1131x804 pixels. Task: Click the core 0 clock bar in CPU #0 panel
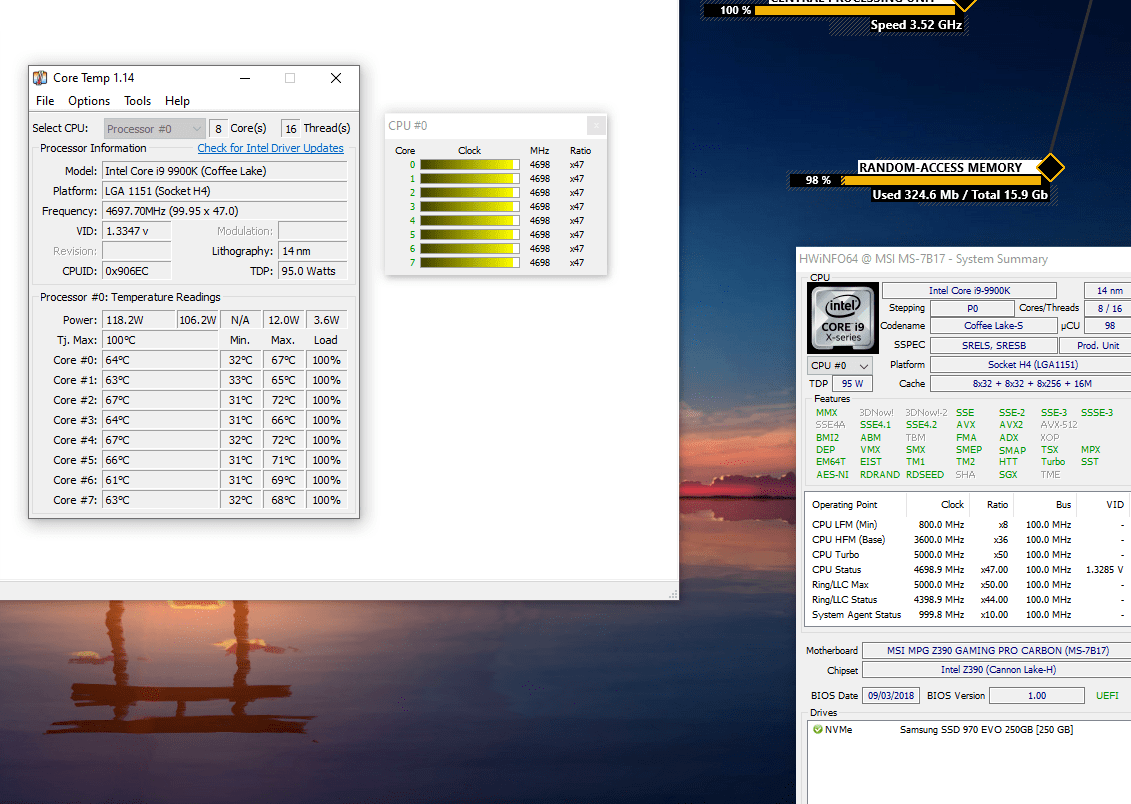click(x=470, y=164)
